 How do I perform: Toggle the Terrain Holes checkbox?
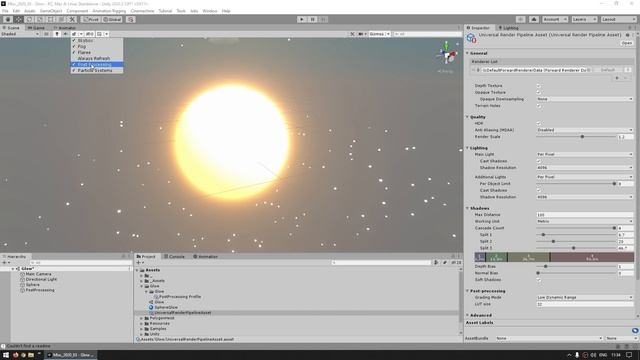click(x=538, y=106)
